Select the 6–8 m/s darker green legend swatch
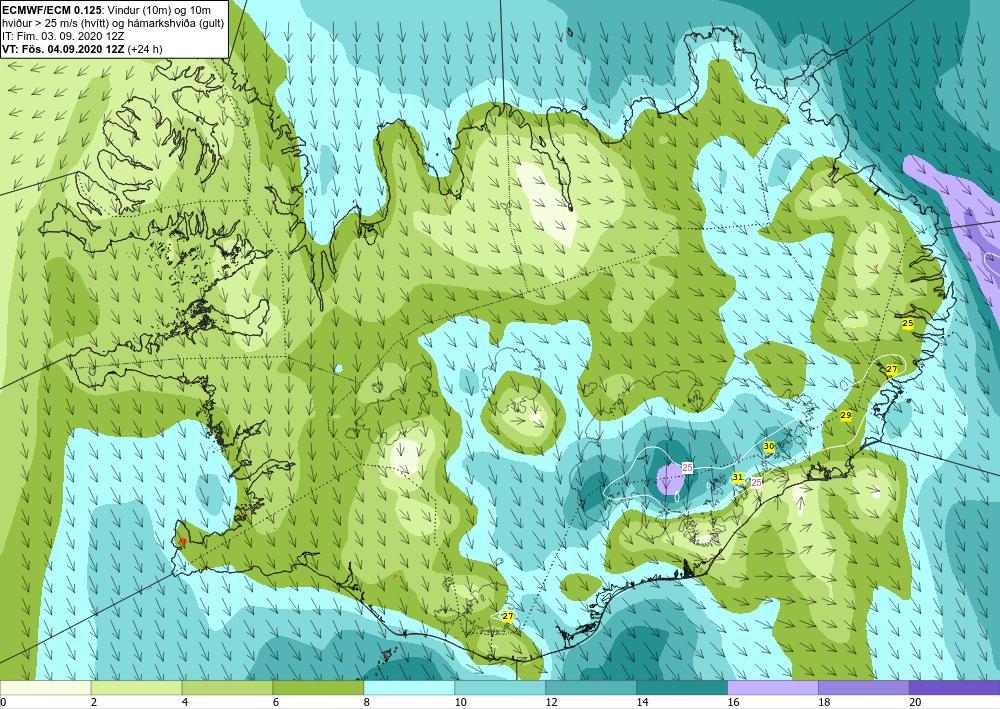The height and width of the screenshot is (709, 1000). pyautogui.click(x=318, y=687)
